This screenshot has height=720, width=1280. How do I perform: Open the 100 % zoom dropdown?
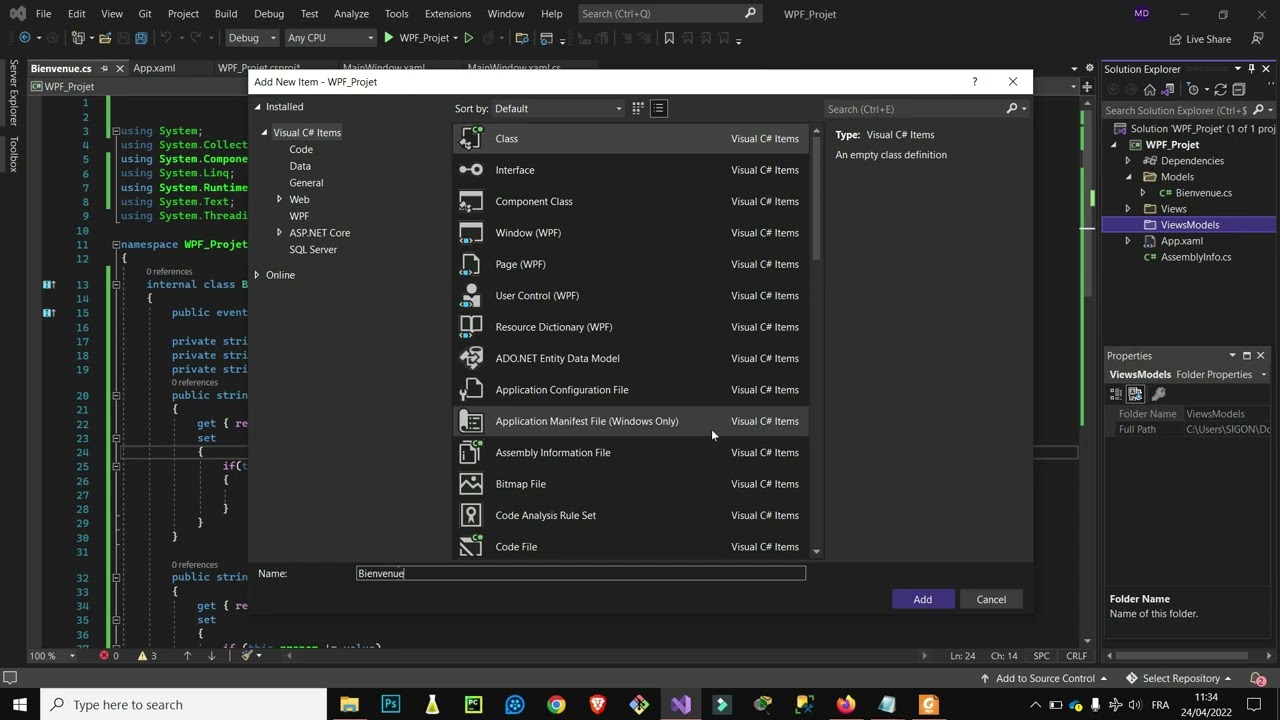coord(50,656)
